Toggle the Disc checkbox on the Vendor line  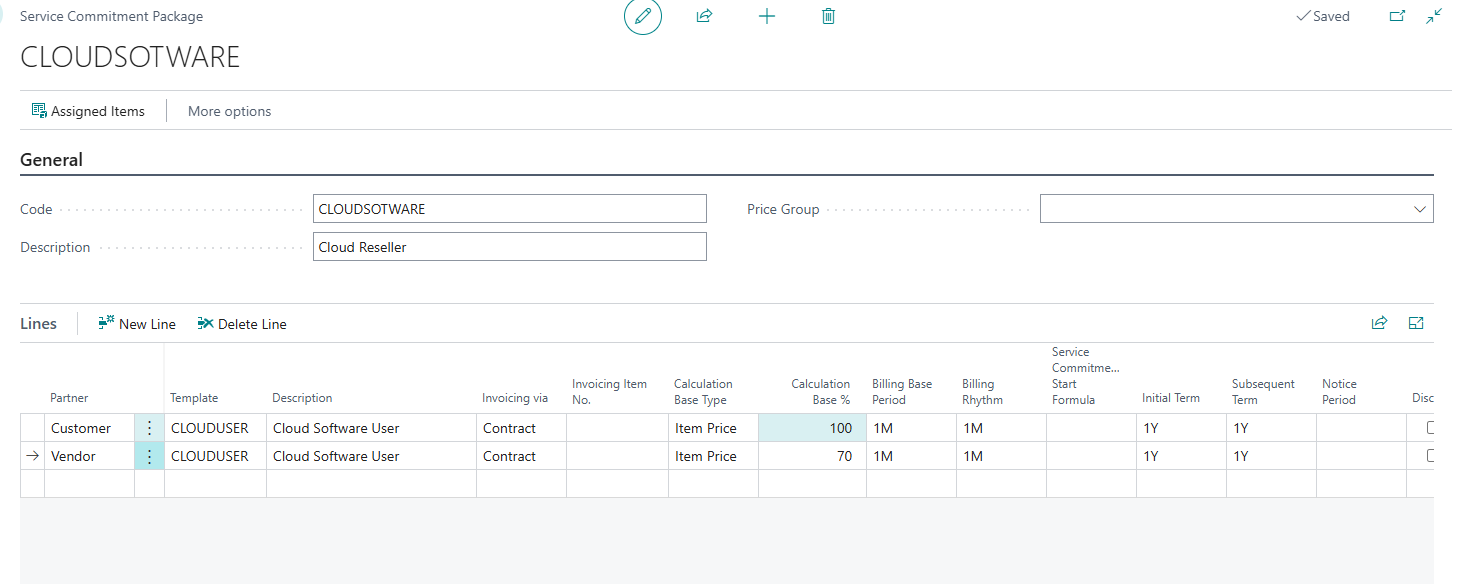pyautogui.click(x=1435, y=455)
